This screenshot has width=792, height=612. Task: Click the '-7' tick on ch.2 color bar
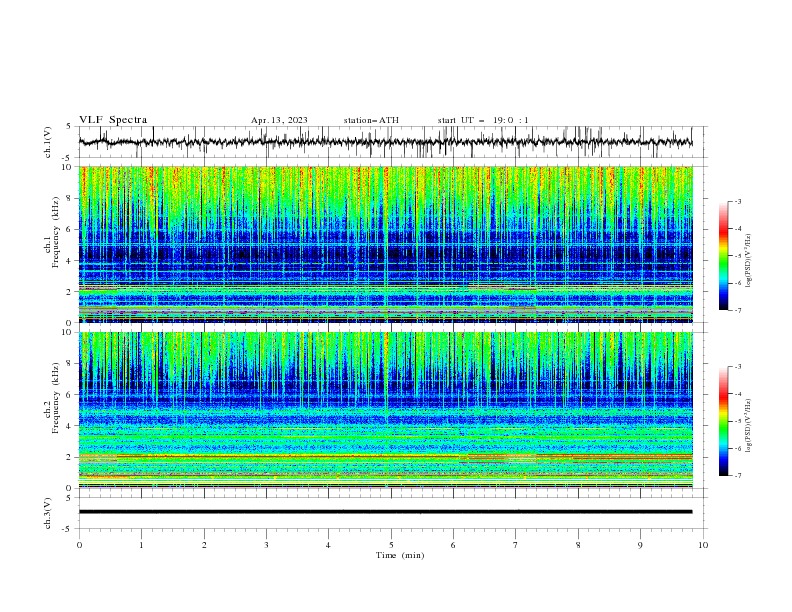(737, 476)
